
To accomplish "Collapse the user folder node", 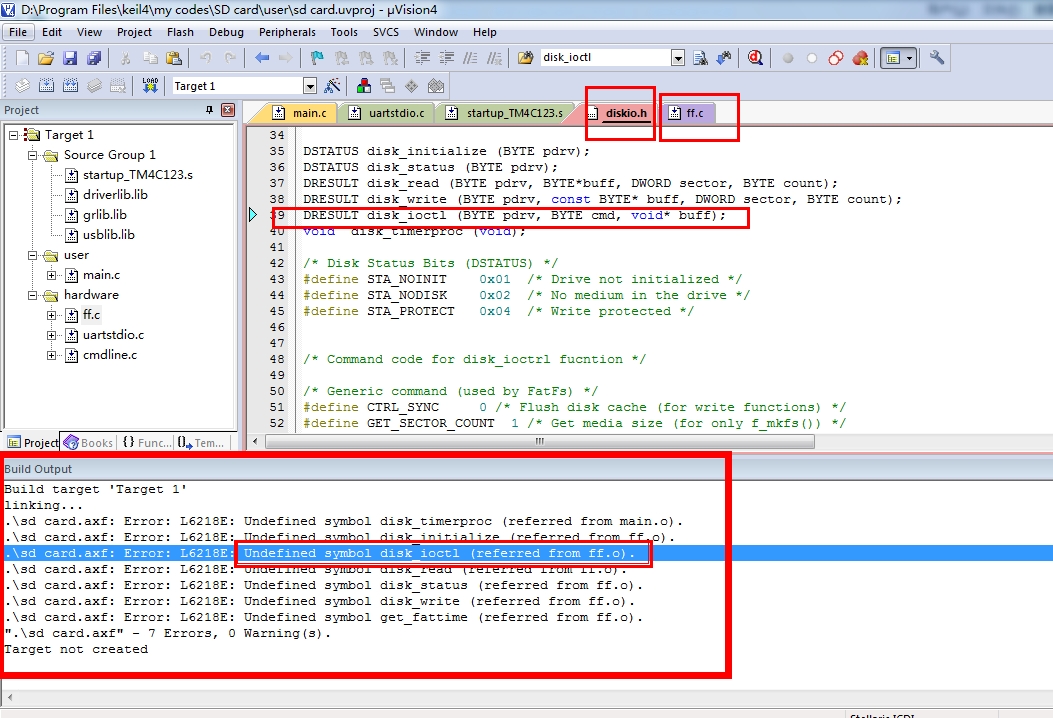I will click(x=32, y=255).
